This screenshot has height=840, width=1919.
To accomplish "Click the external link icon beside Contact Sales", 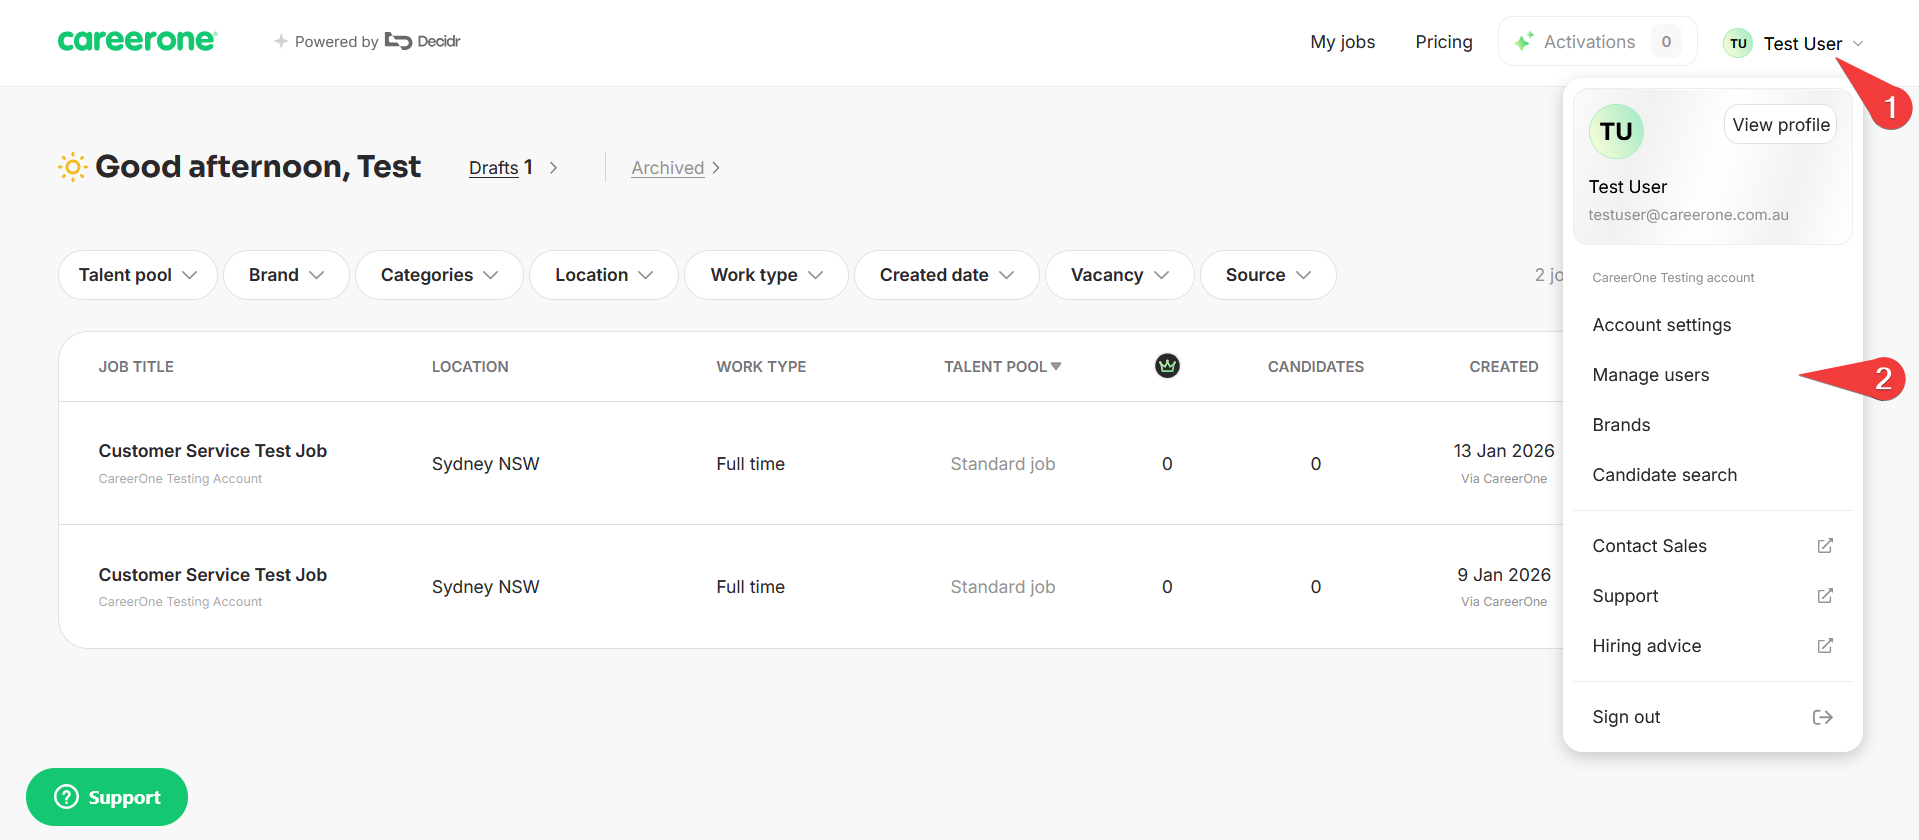I will tap(1825, 545).
